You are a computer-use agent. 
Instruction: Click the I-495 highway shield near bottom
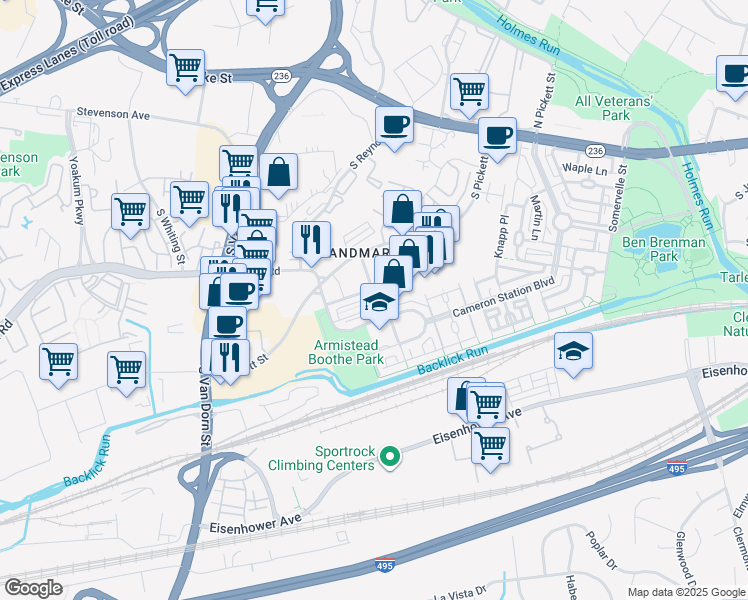384,564
